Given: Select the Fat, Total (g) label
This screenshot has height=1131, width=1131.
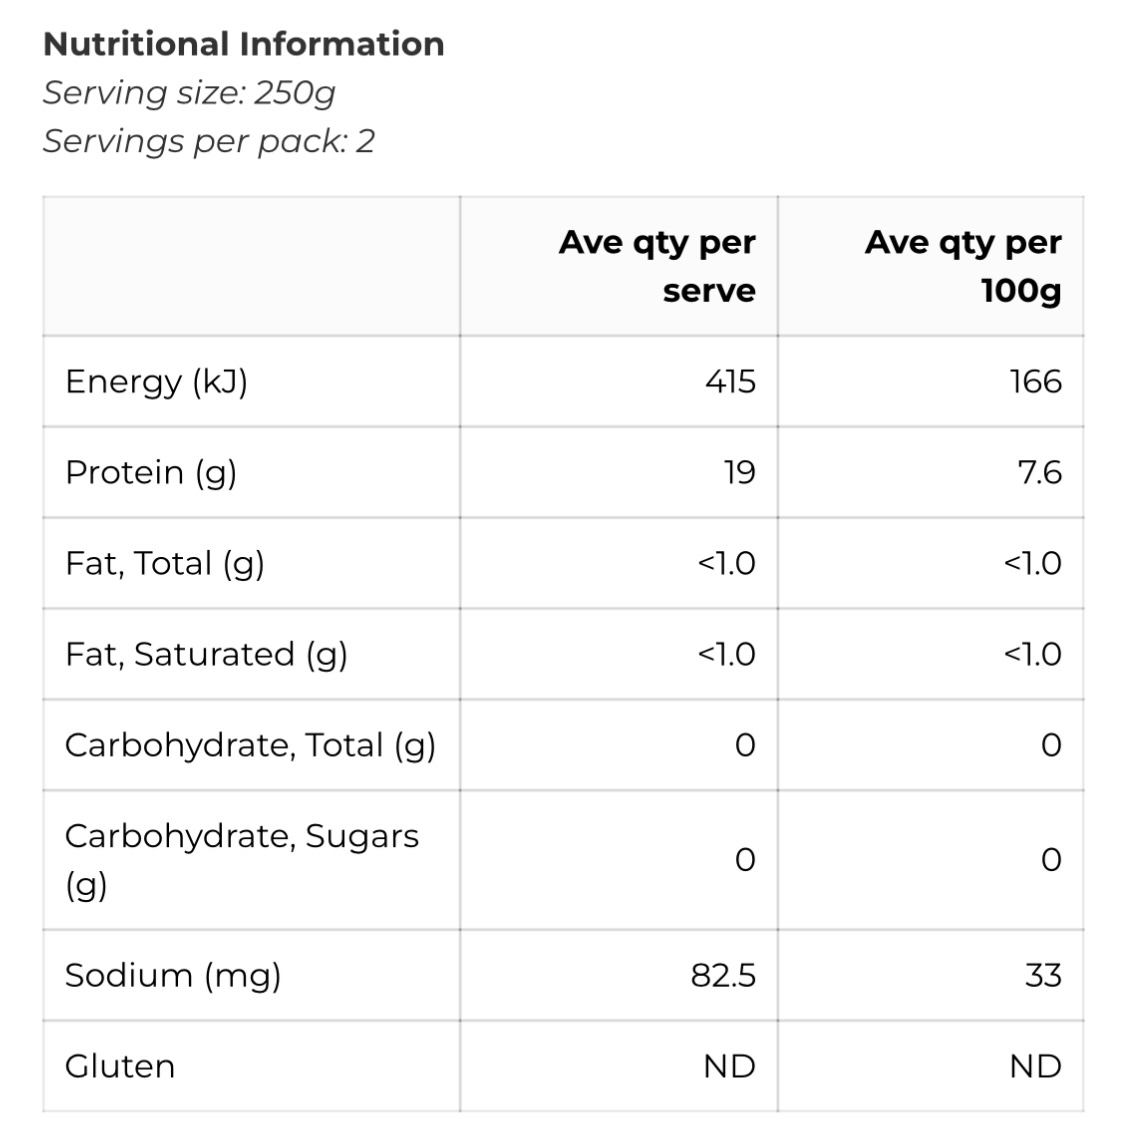Looking at the screenshot, I should coord(165,563).
